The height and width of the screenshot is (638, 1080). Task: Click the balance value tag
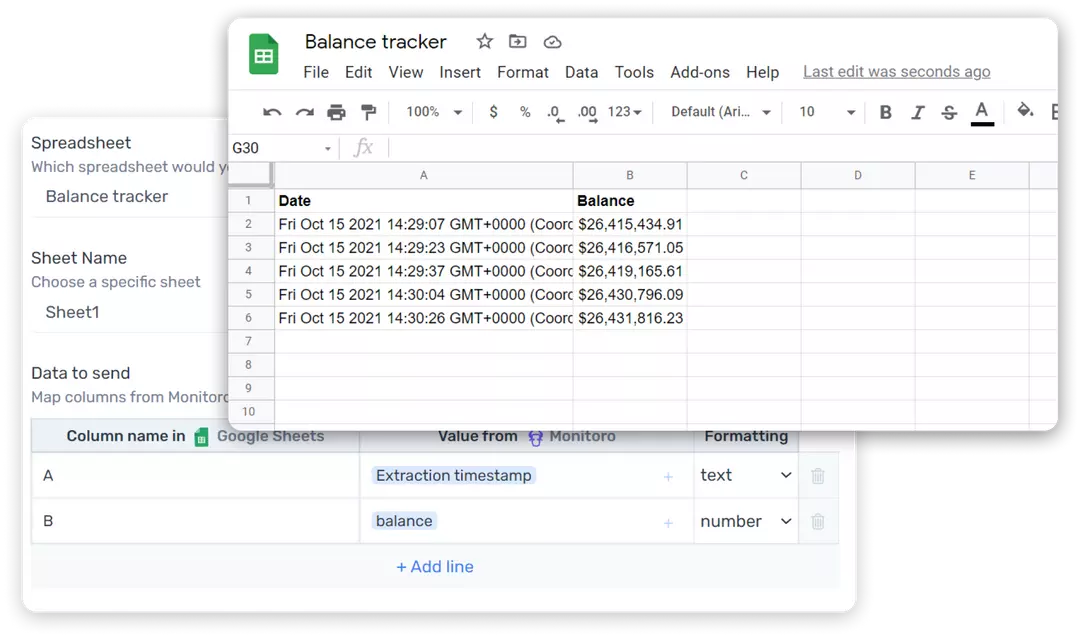point(404,521)
